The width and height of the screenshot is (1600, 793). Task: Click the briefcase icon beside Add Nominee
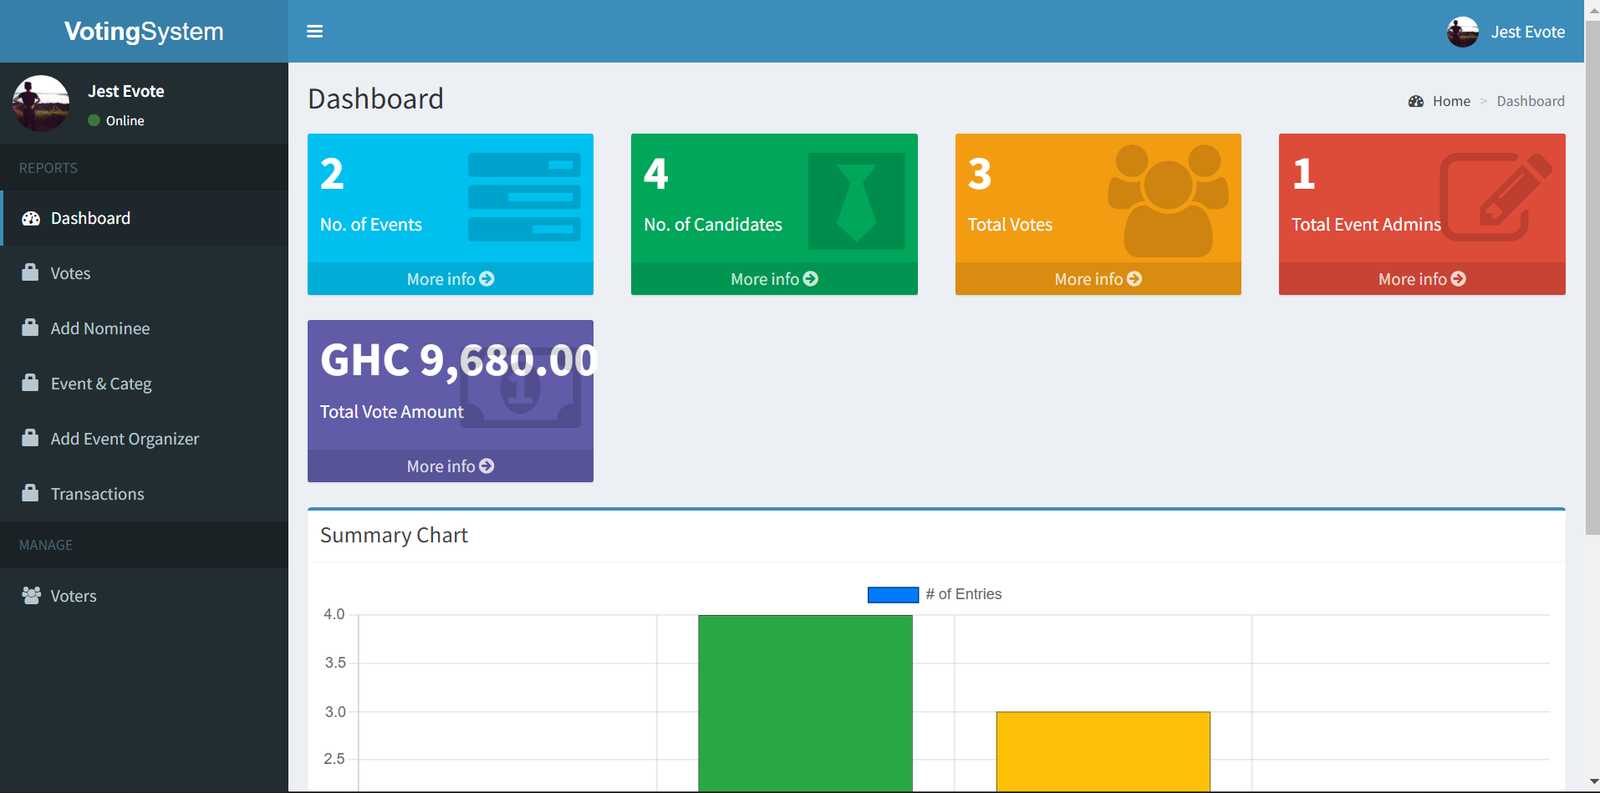click(x=31, y=328)
